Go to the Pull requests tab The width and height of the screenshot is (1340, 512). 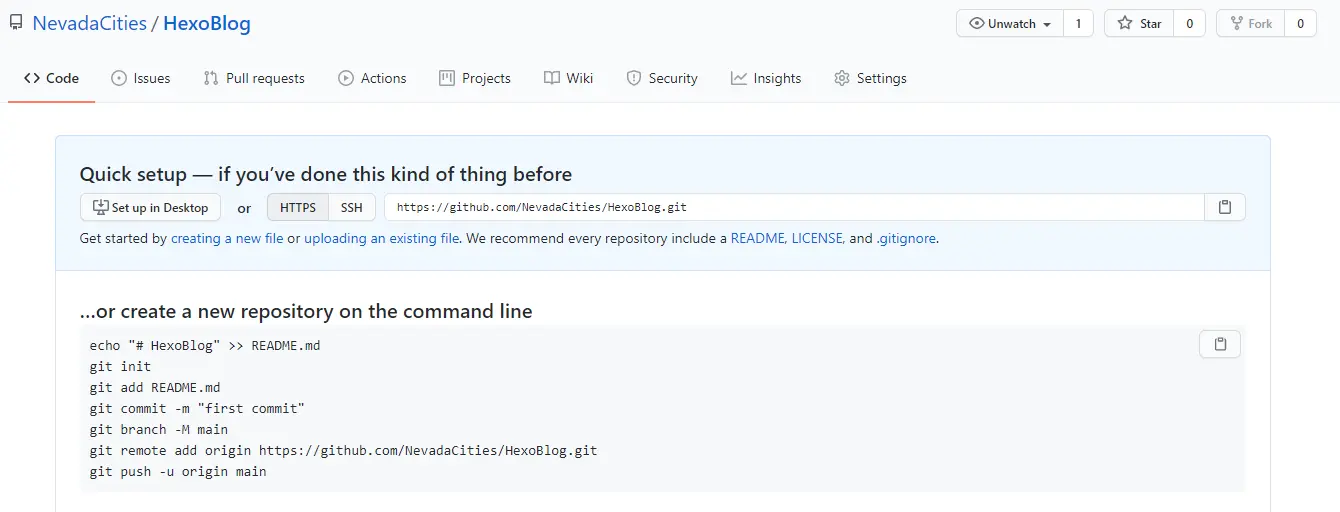254,78
